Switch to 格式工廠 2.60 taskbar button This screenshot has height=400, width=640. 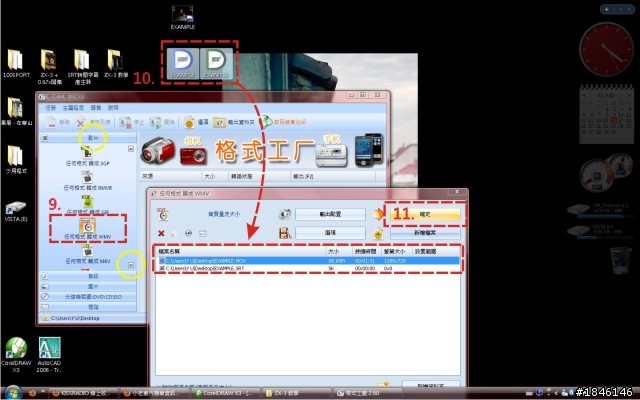(366, 393)
